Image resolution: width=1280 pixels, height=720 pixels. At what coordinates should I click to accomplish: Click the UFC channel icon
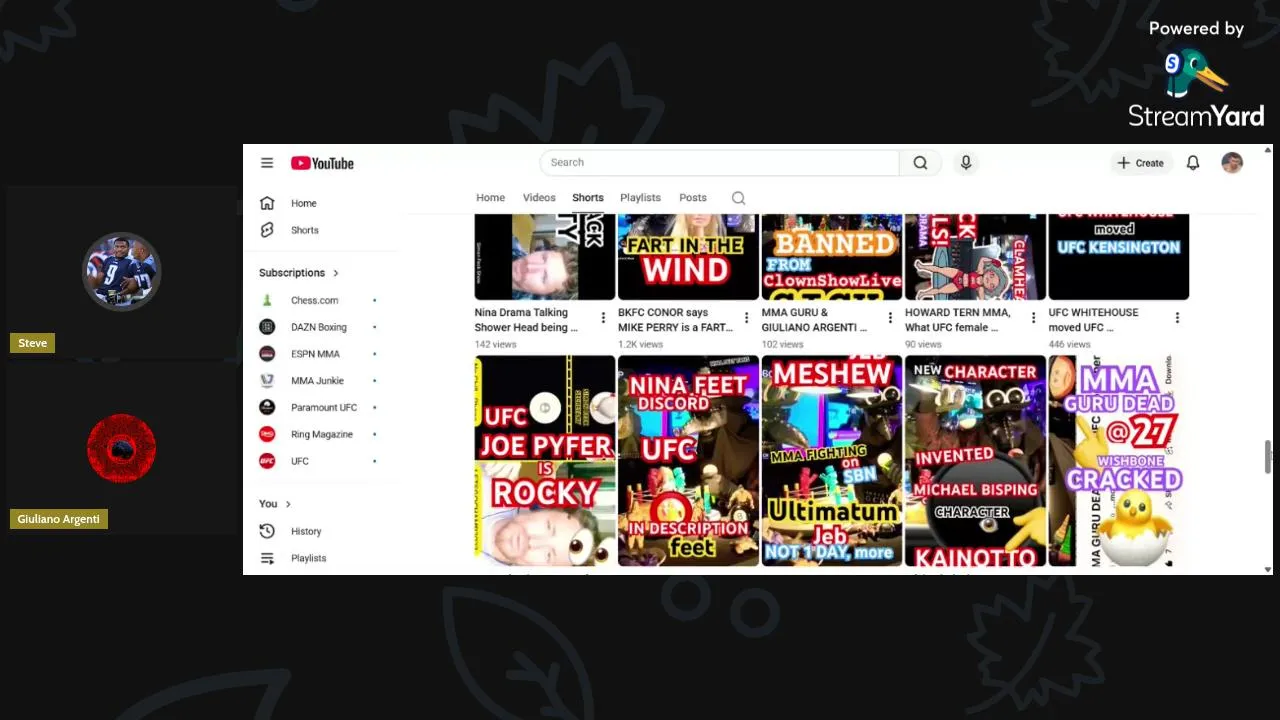click(x=267, y=461)
